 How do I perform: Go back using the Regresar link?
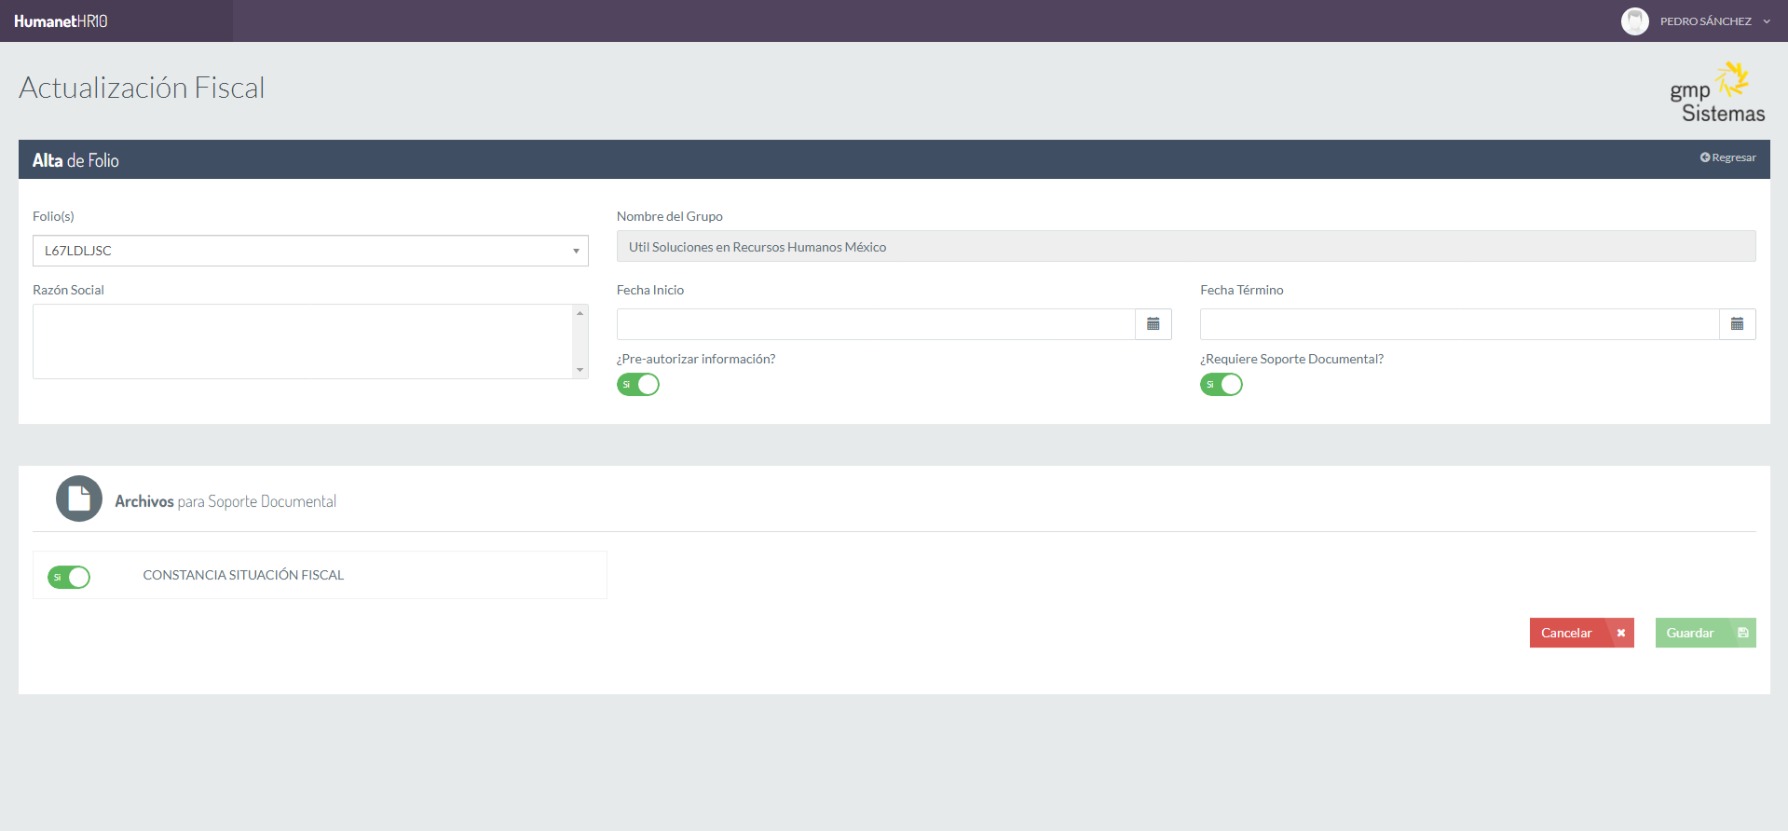(x=1728, y=158)
